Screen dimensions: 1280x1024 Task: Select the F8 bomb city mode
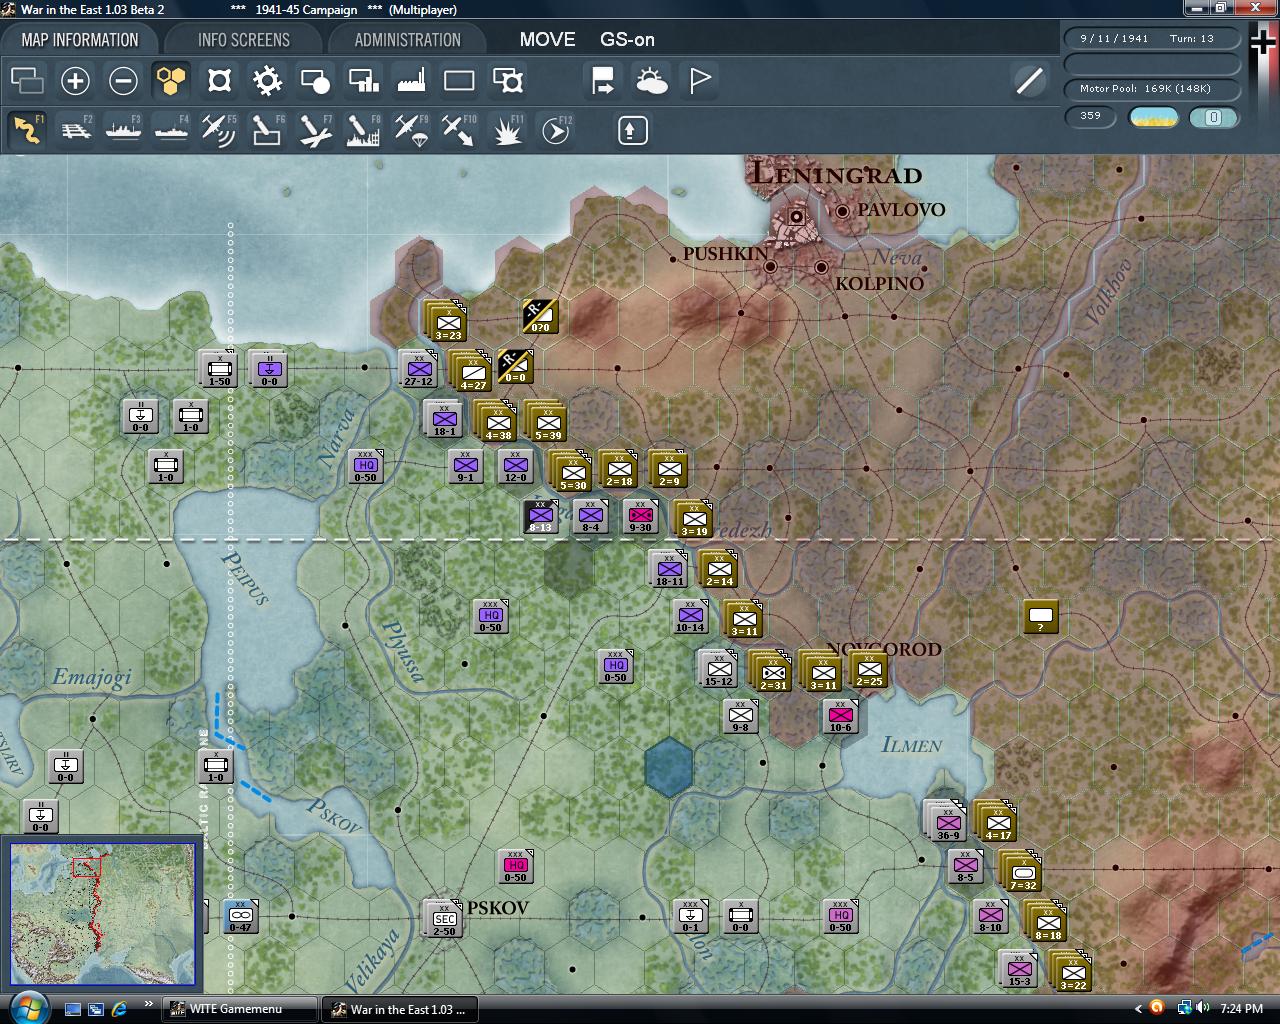363,130
